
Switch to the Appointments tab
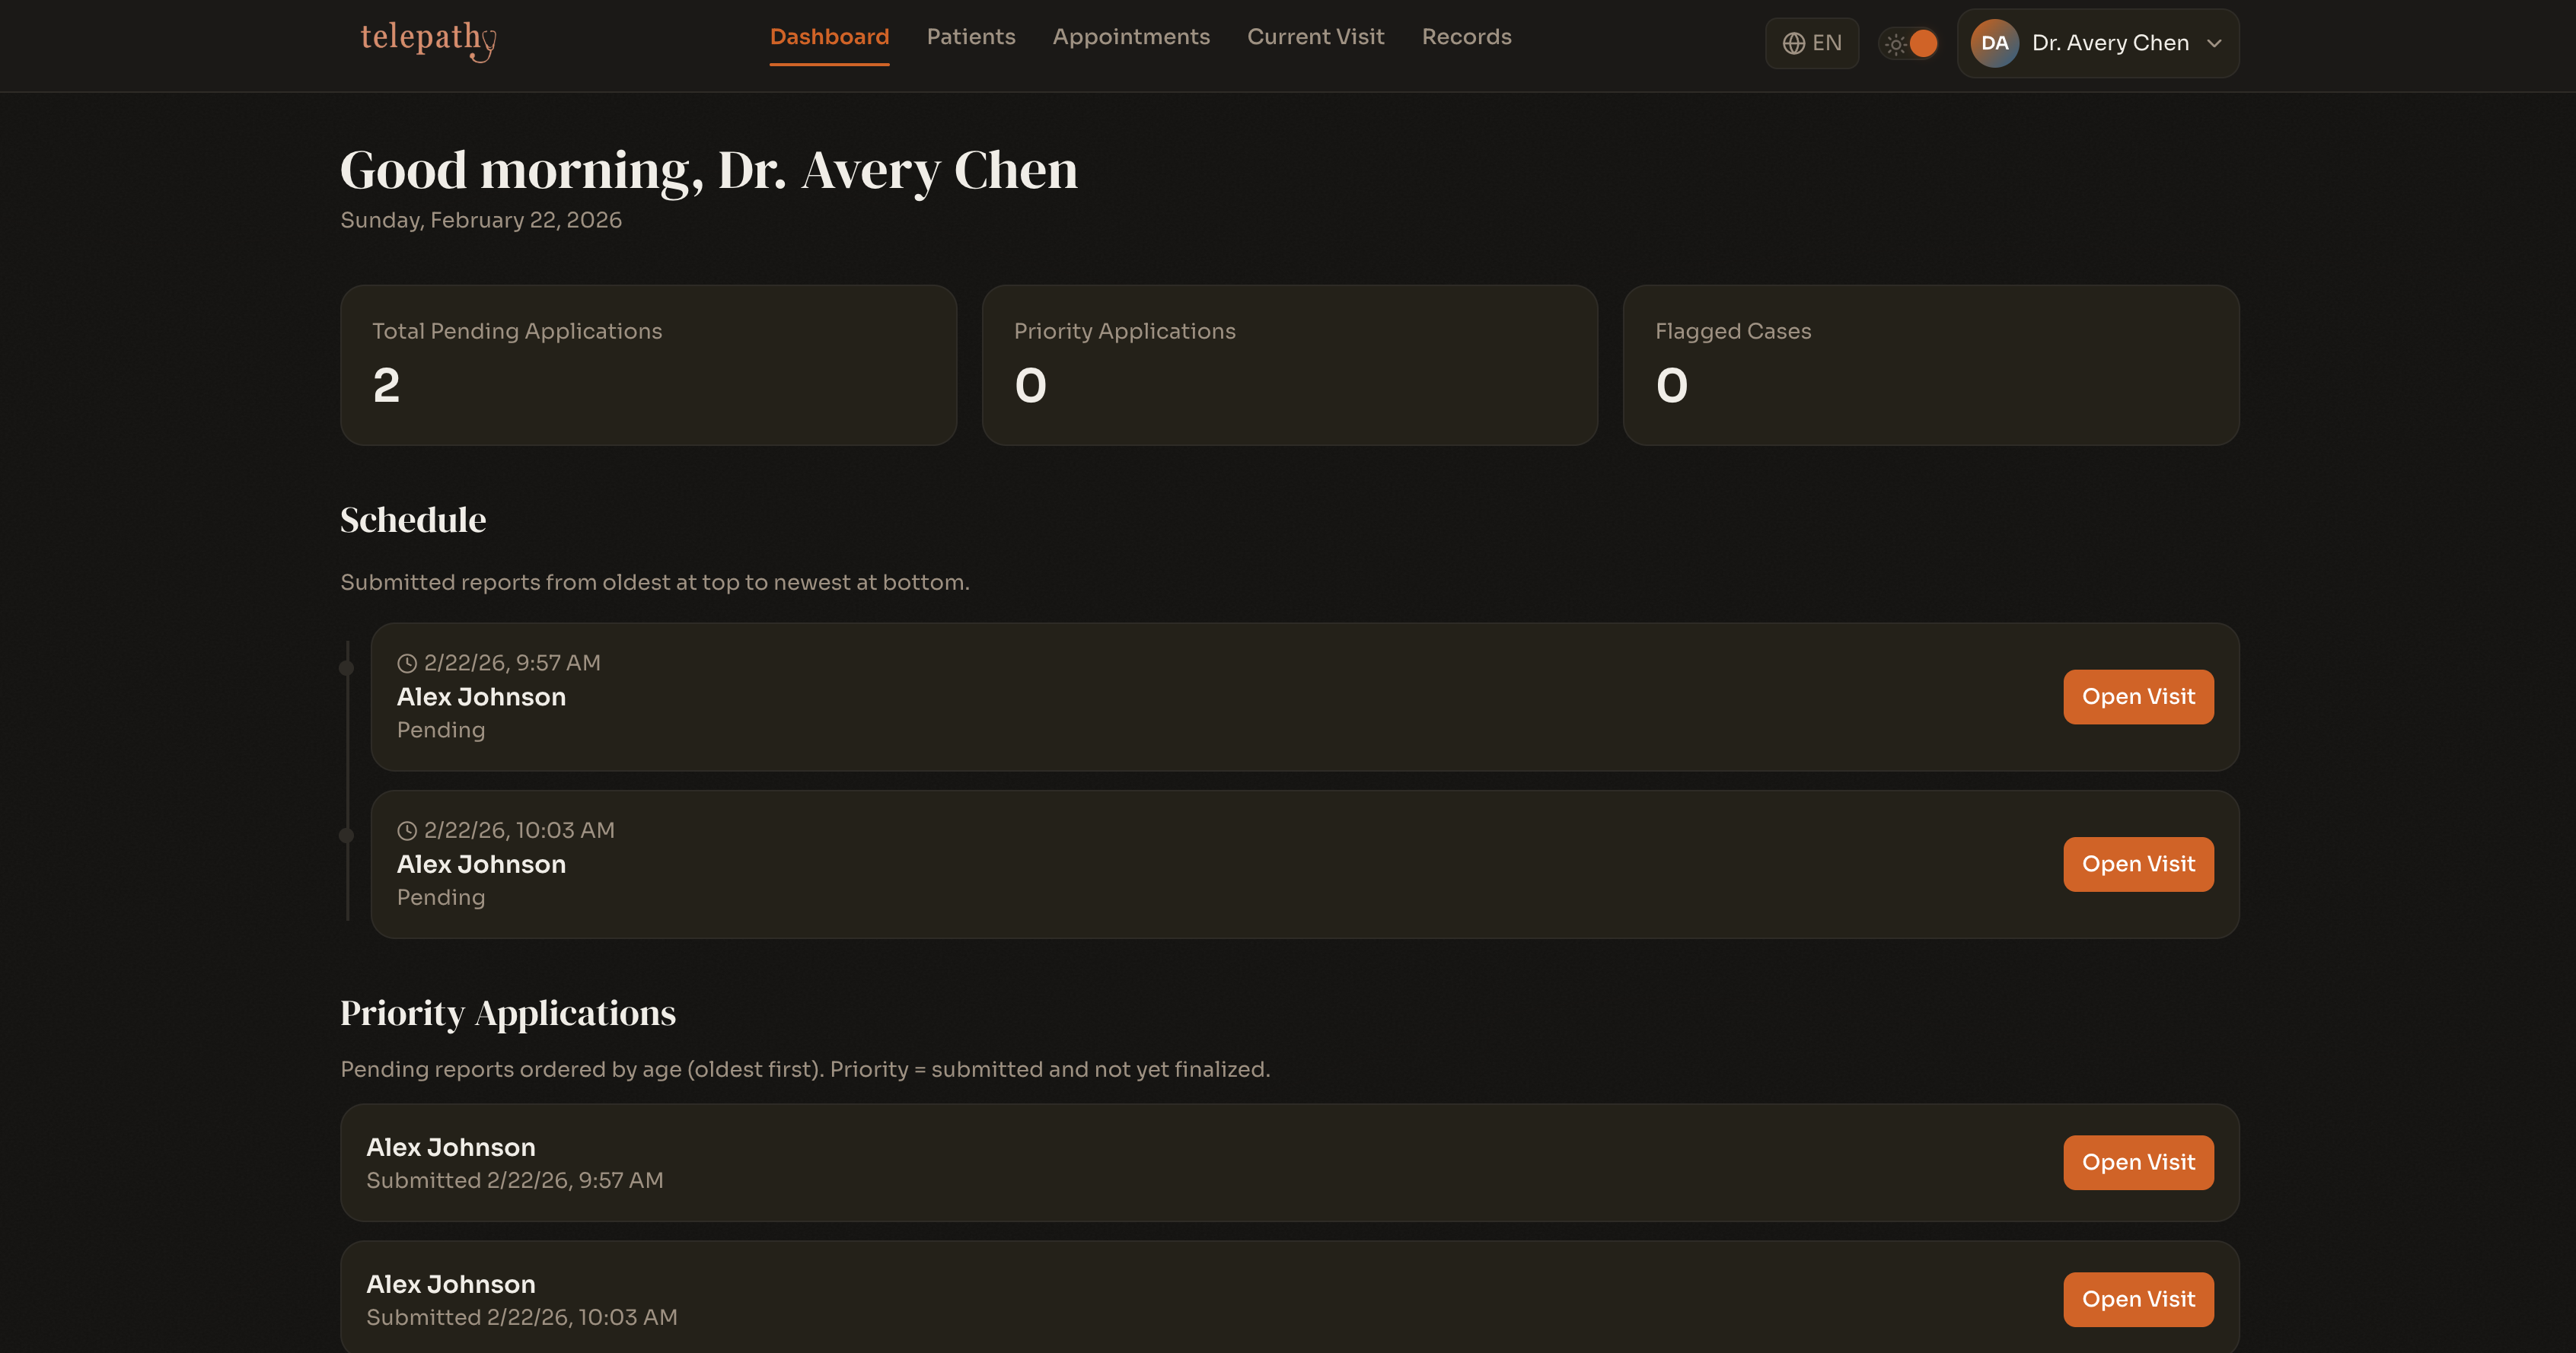click(1131, 37)
